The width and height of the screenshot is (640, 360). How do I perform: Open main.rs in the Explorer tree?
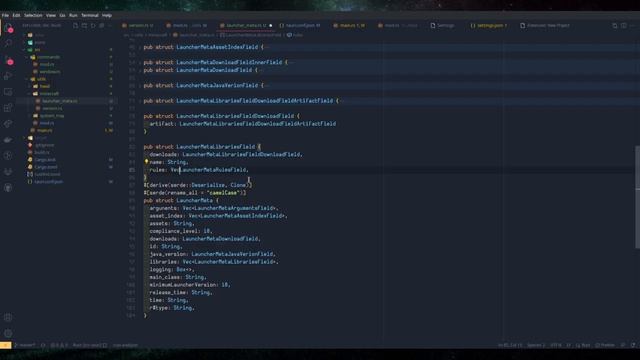point(45,131)
